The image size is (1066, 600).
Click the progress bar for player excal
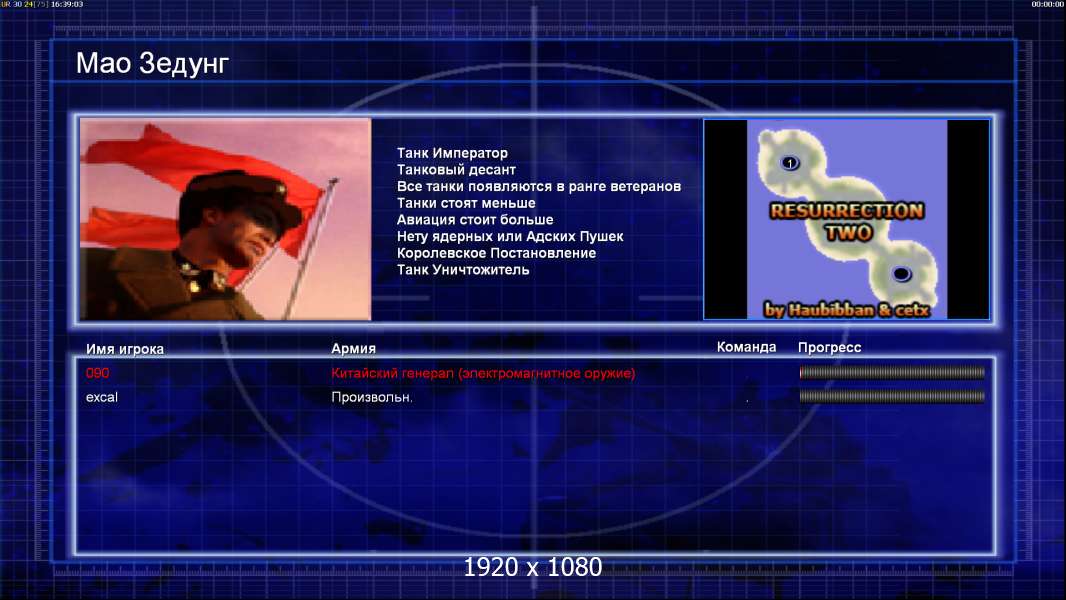coord(892,396)
